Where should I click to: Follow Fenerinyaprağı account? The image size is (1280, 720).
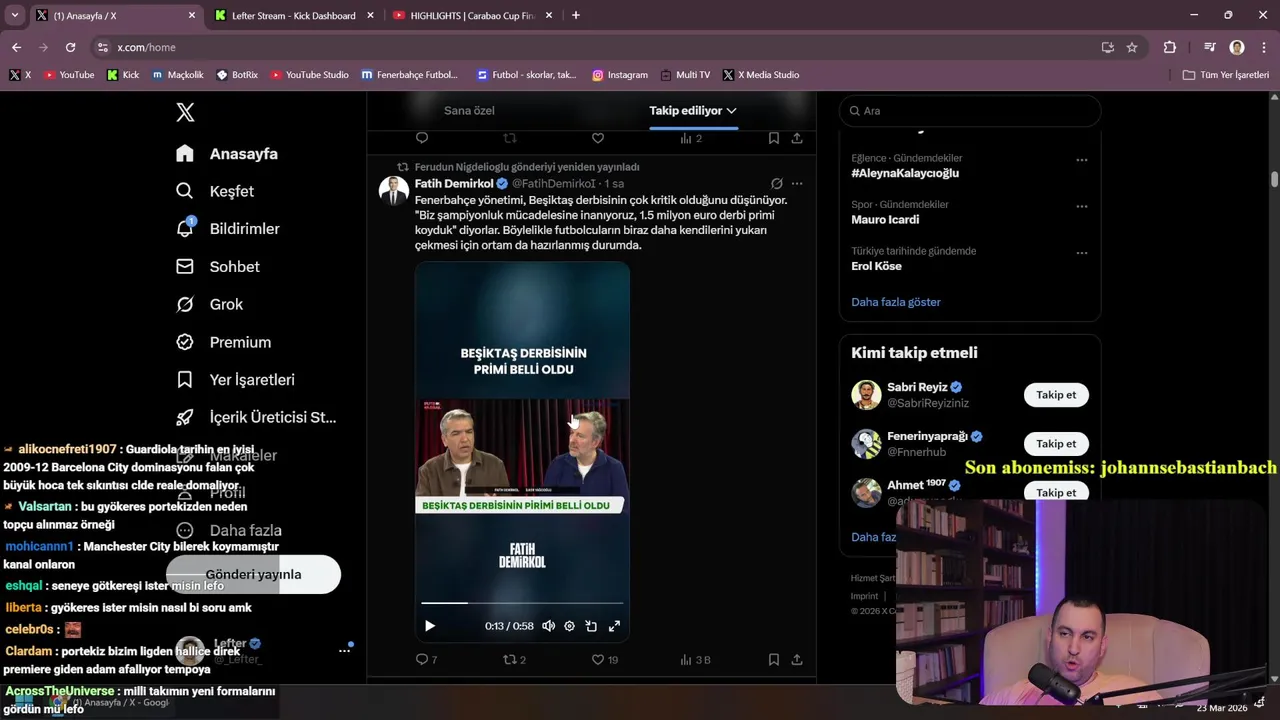(1056, 444)
